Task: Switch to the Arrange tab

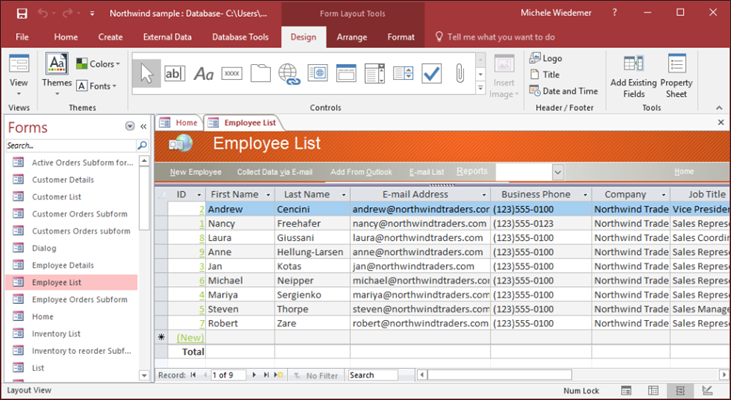Action: [352, 37]
